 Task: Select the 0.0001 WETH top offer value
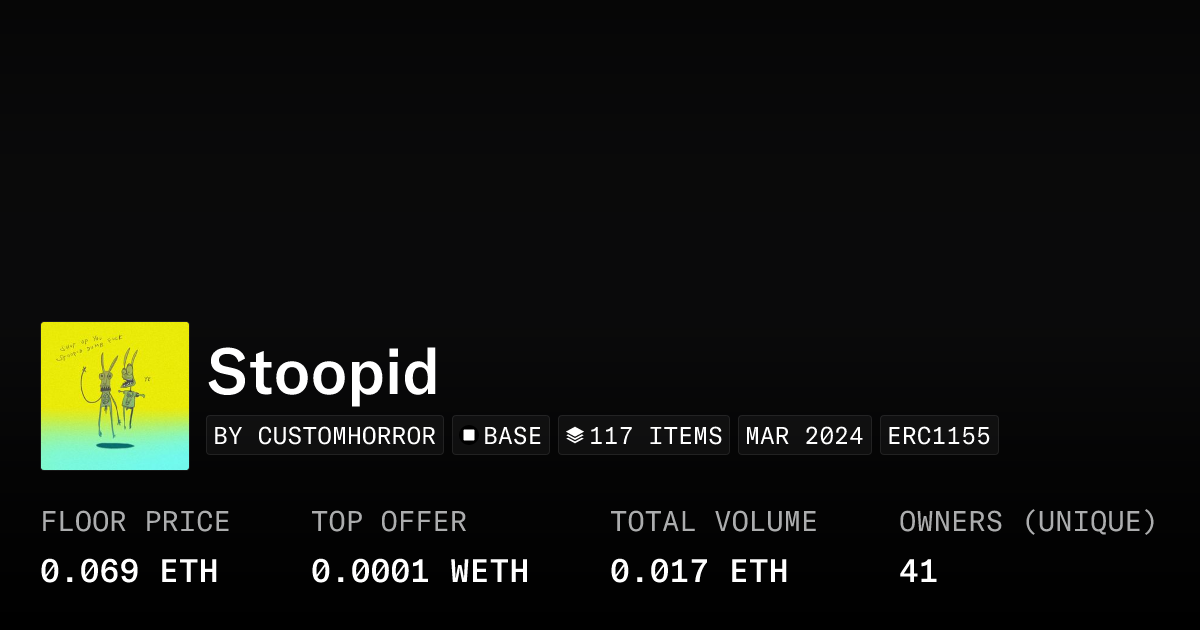tap(420, 572)
